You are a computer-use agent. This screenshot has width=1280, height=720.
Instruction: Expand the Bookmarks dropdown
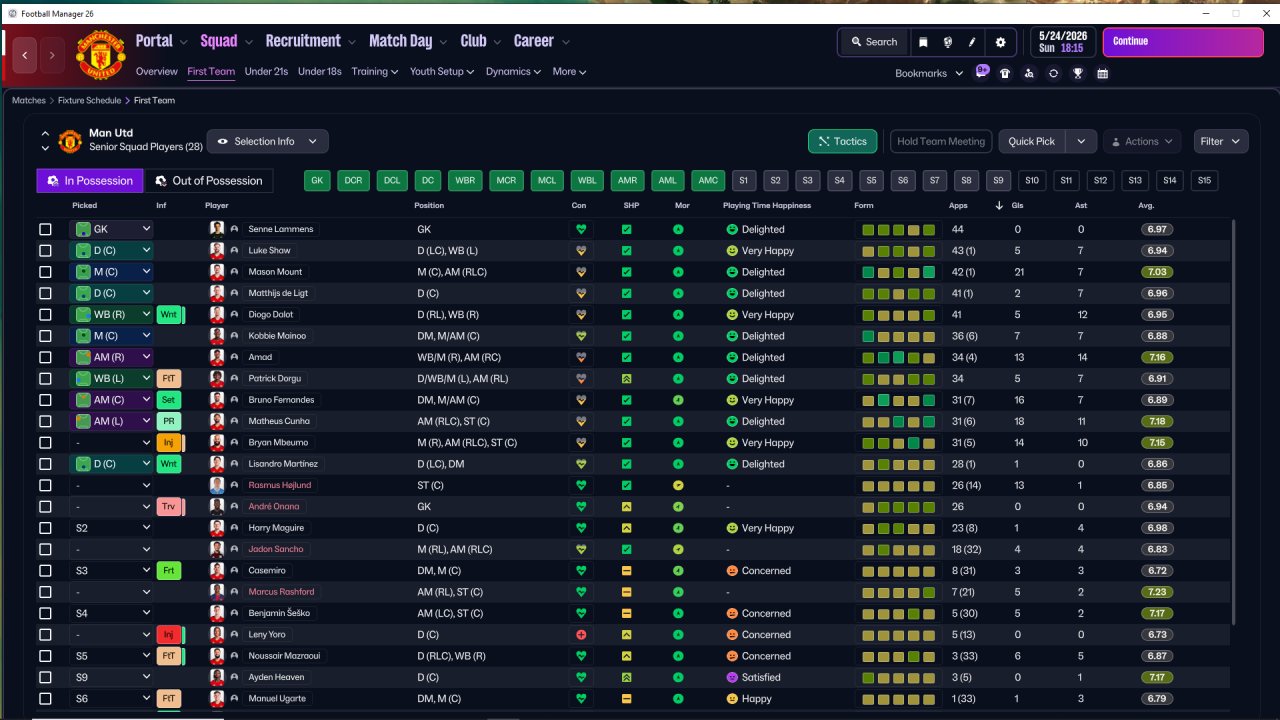pyautogui.click(x=929, y=73)
